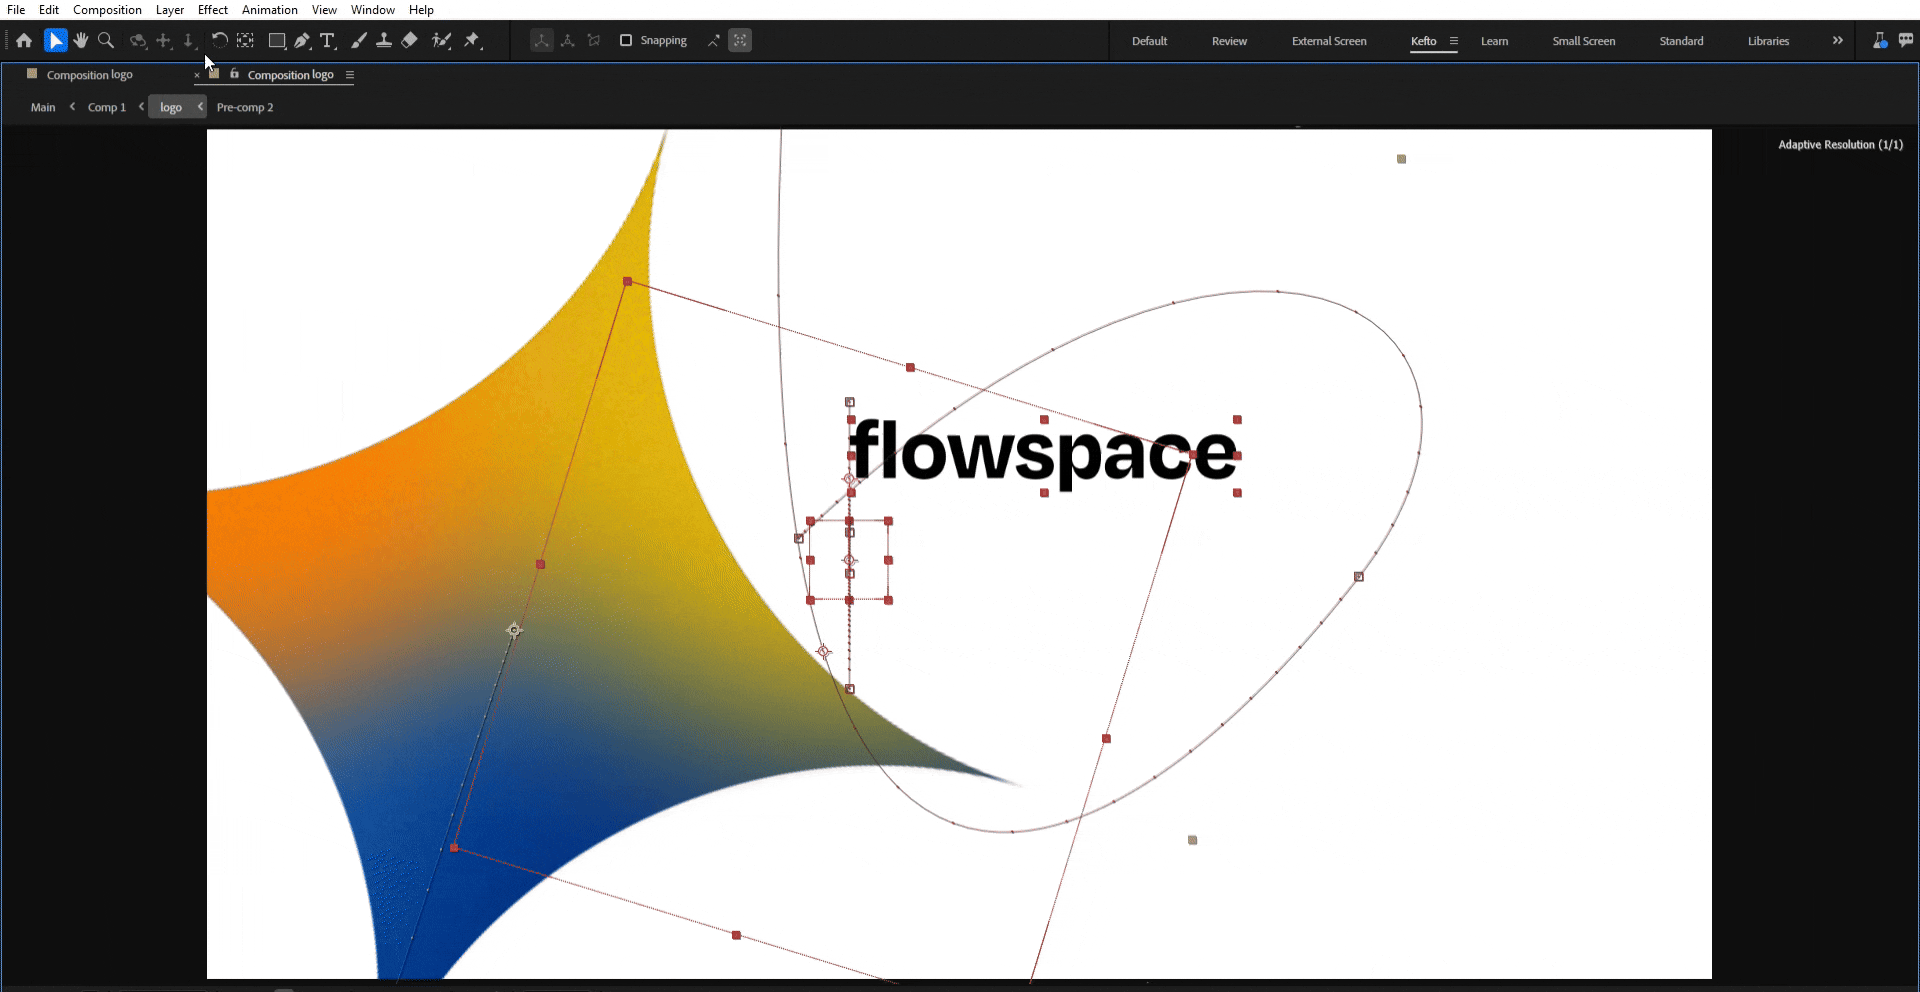Select the first Composition logo tab

pos(89,75)
